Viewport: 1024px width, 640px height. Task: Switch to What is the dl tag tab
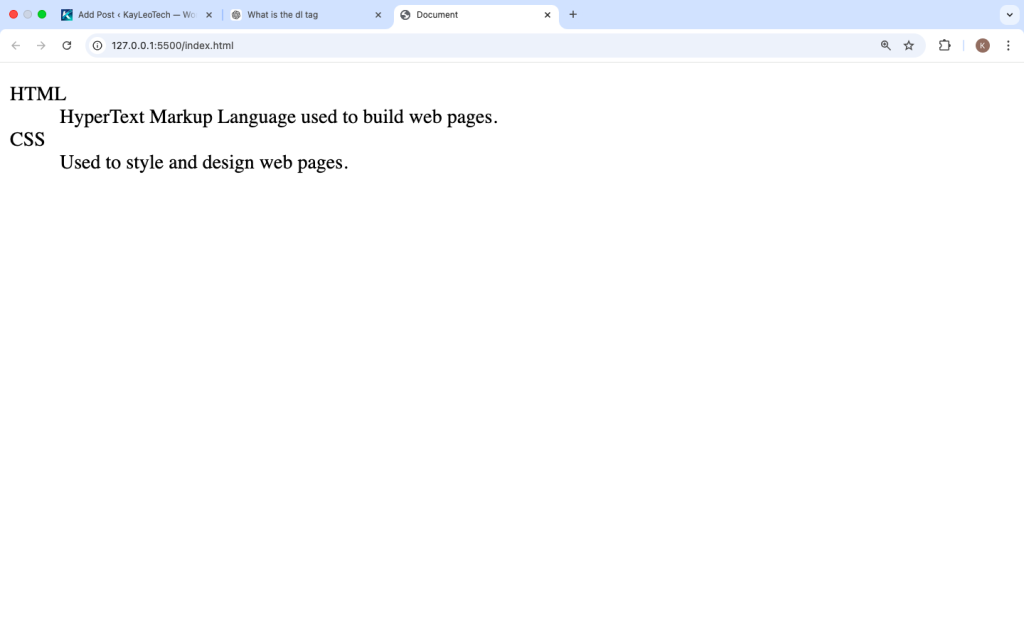(300, 15)
